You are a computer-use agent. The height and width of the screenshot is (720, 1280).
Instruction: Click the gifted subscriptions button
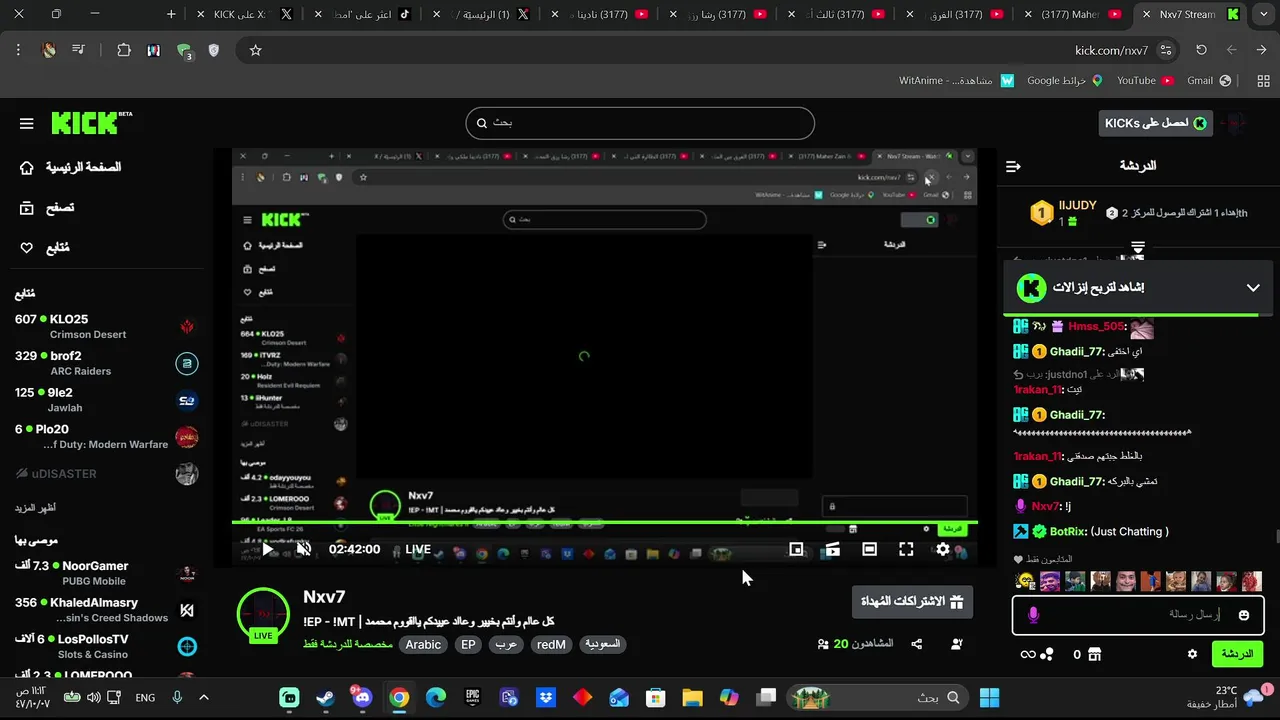tap(911, 602)
